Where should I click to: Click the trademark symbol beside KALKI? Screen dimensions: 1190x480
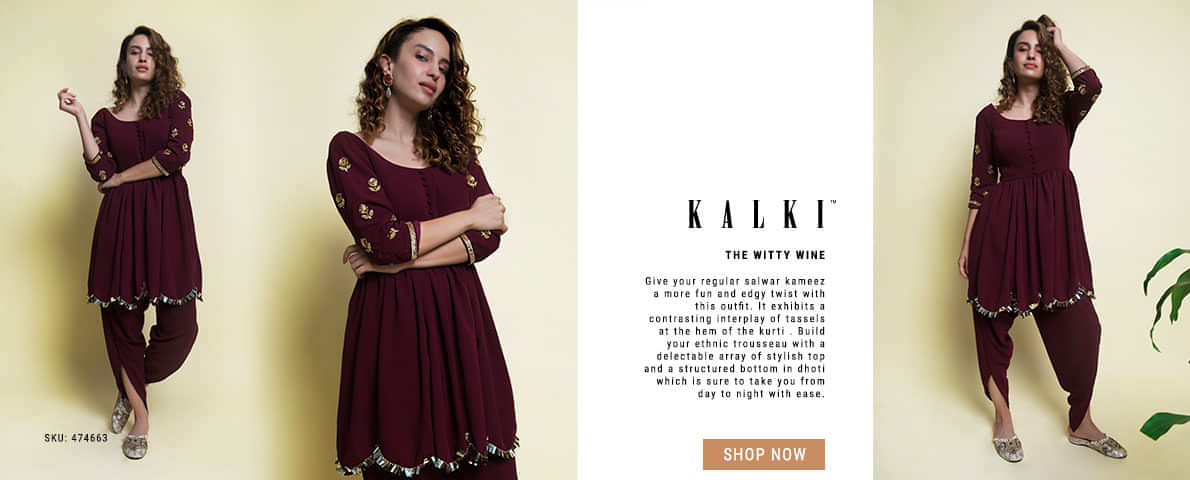(833, 202)
